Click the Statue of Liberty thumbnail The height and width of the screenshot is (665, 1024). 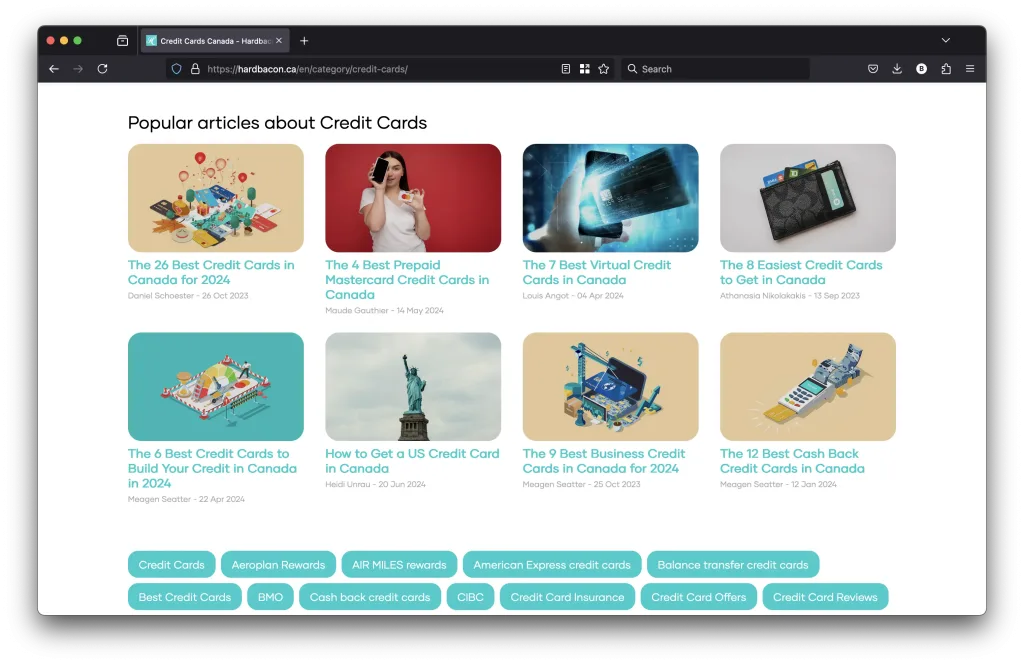coord(413,386)
